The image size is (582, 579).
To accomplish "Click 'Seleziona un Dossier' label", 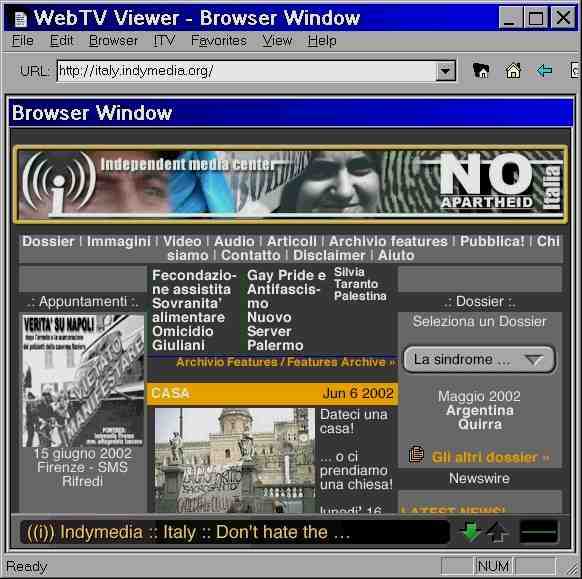I will coord(479,321).
